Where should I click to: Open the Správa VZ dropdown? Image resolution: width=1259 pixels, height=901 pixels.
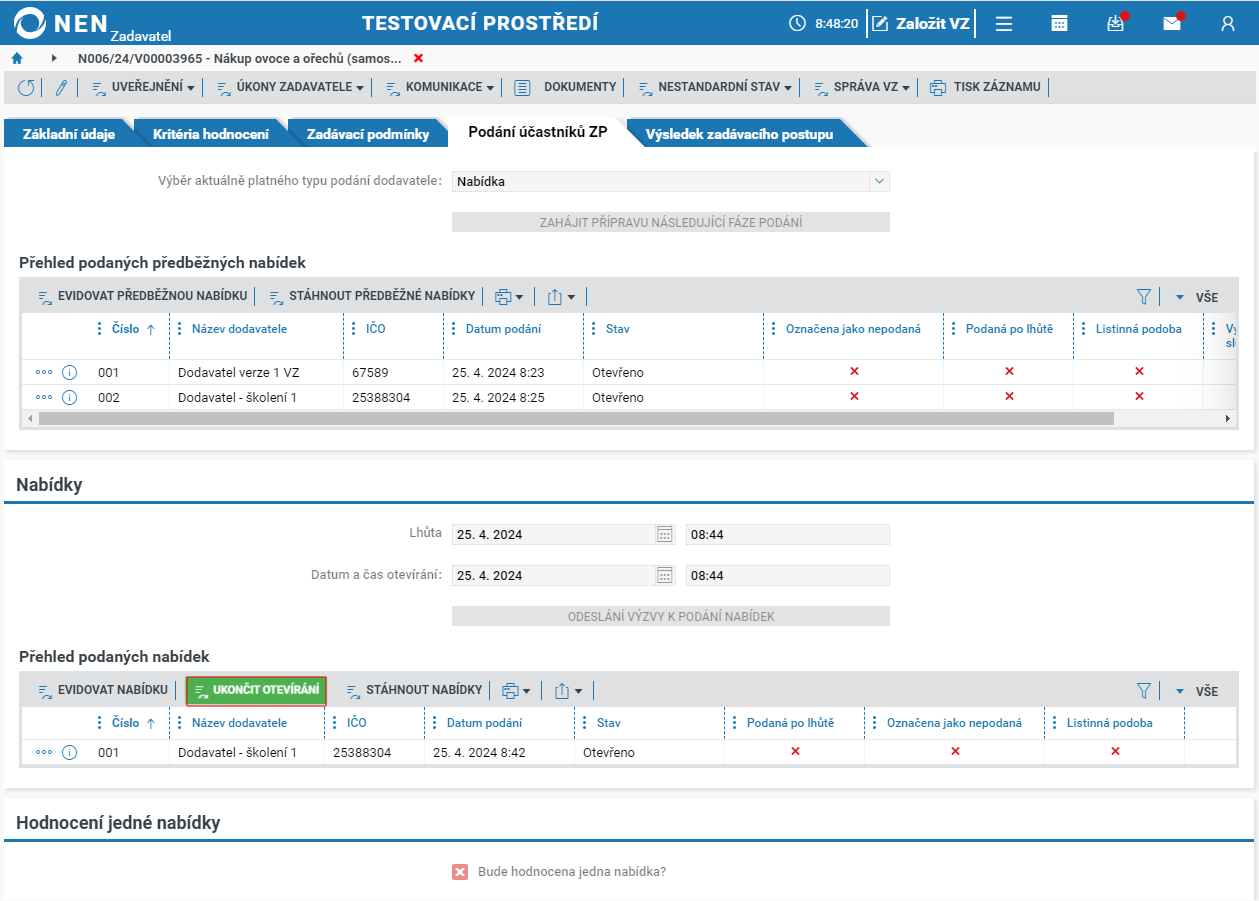pos(862,87)
